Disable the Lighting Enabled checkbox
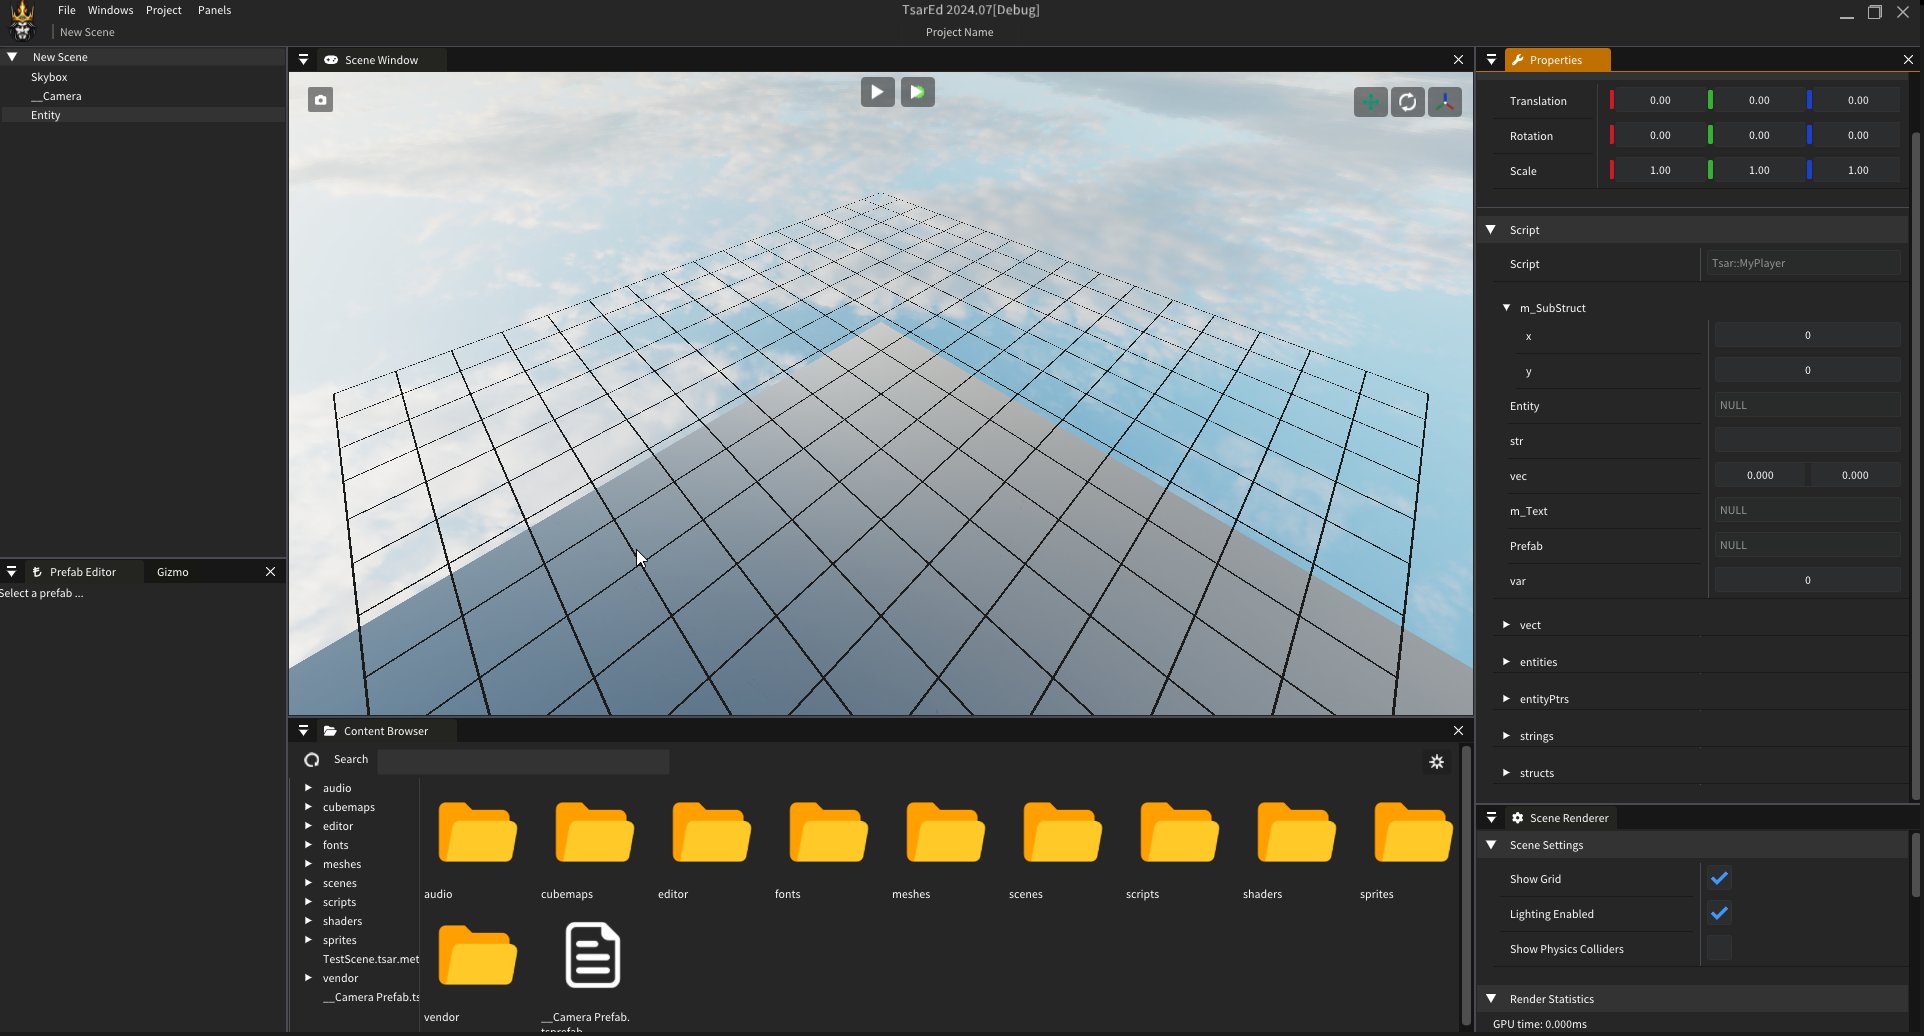1924x1036 pixels. point(1719,914)
